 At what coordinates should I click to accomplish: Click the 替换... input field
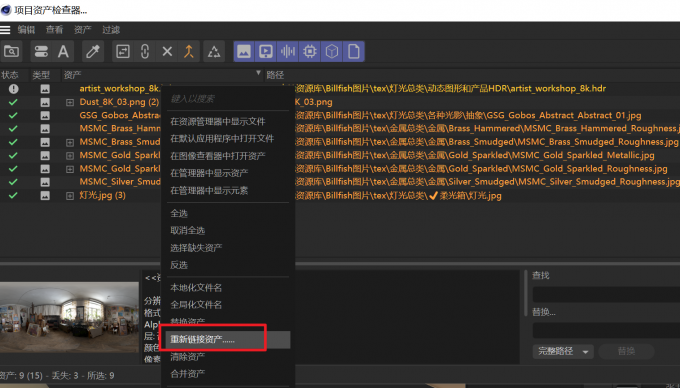pos(606,330)
